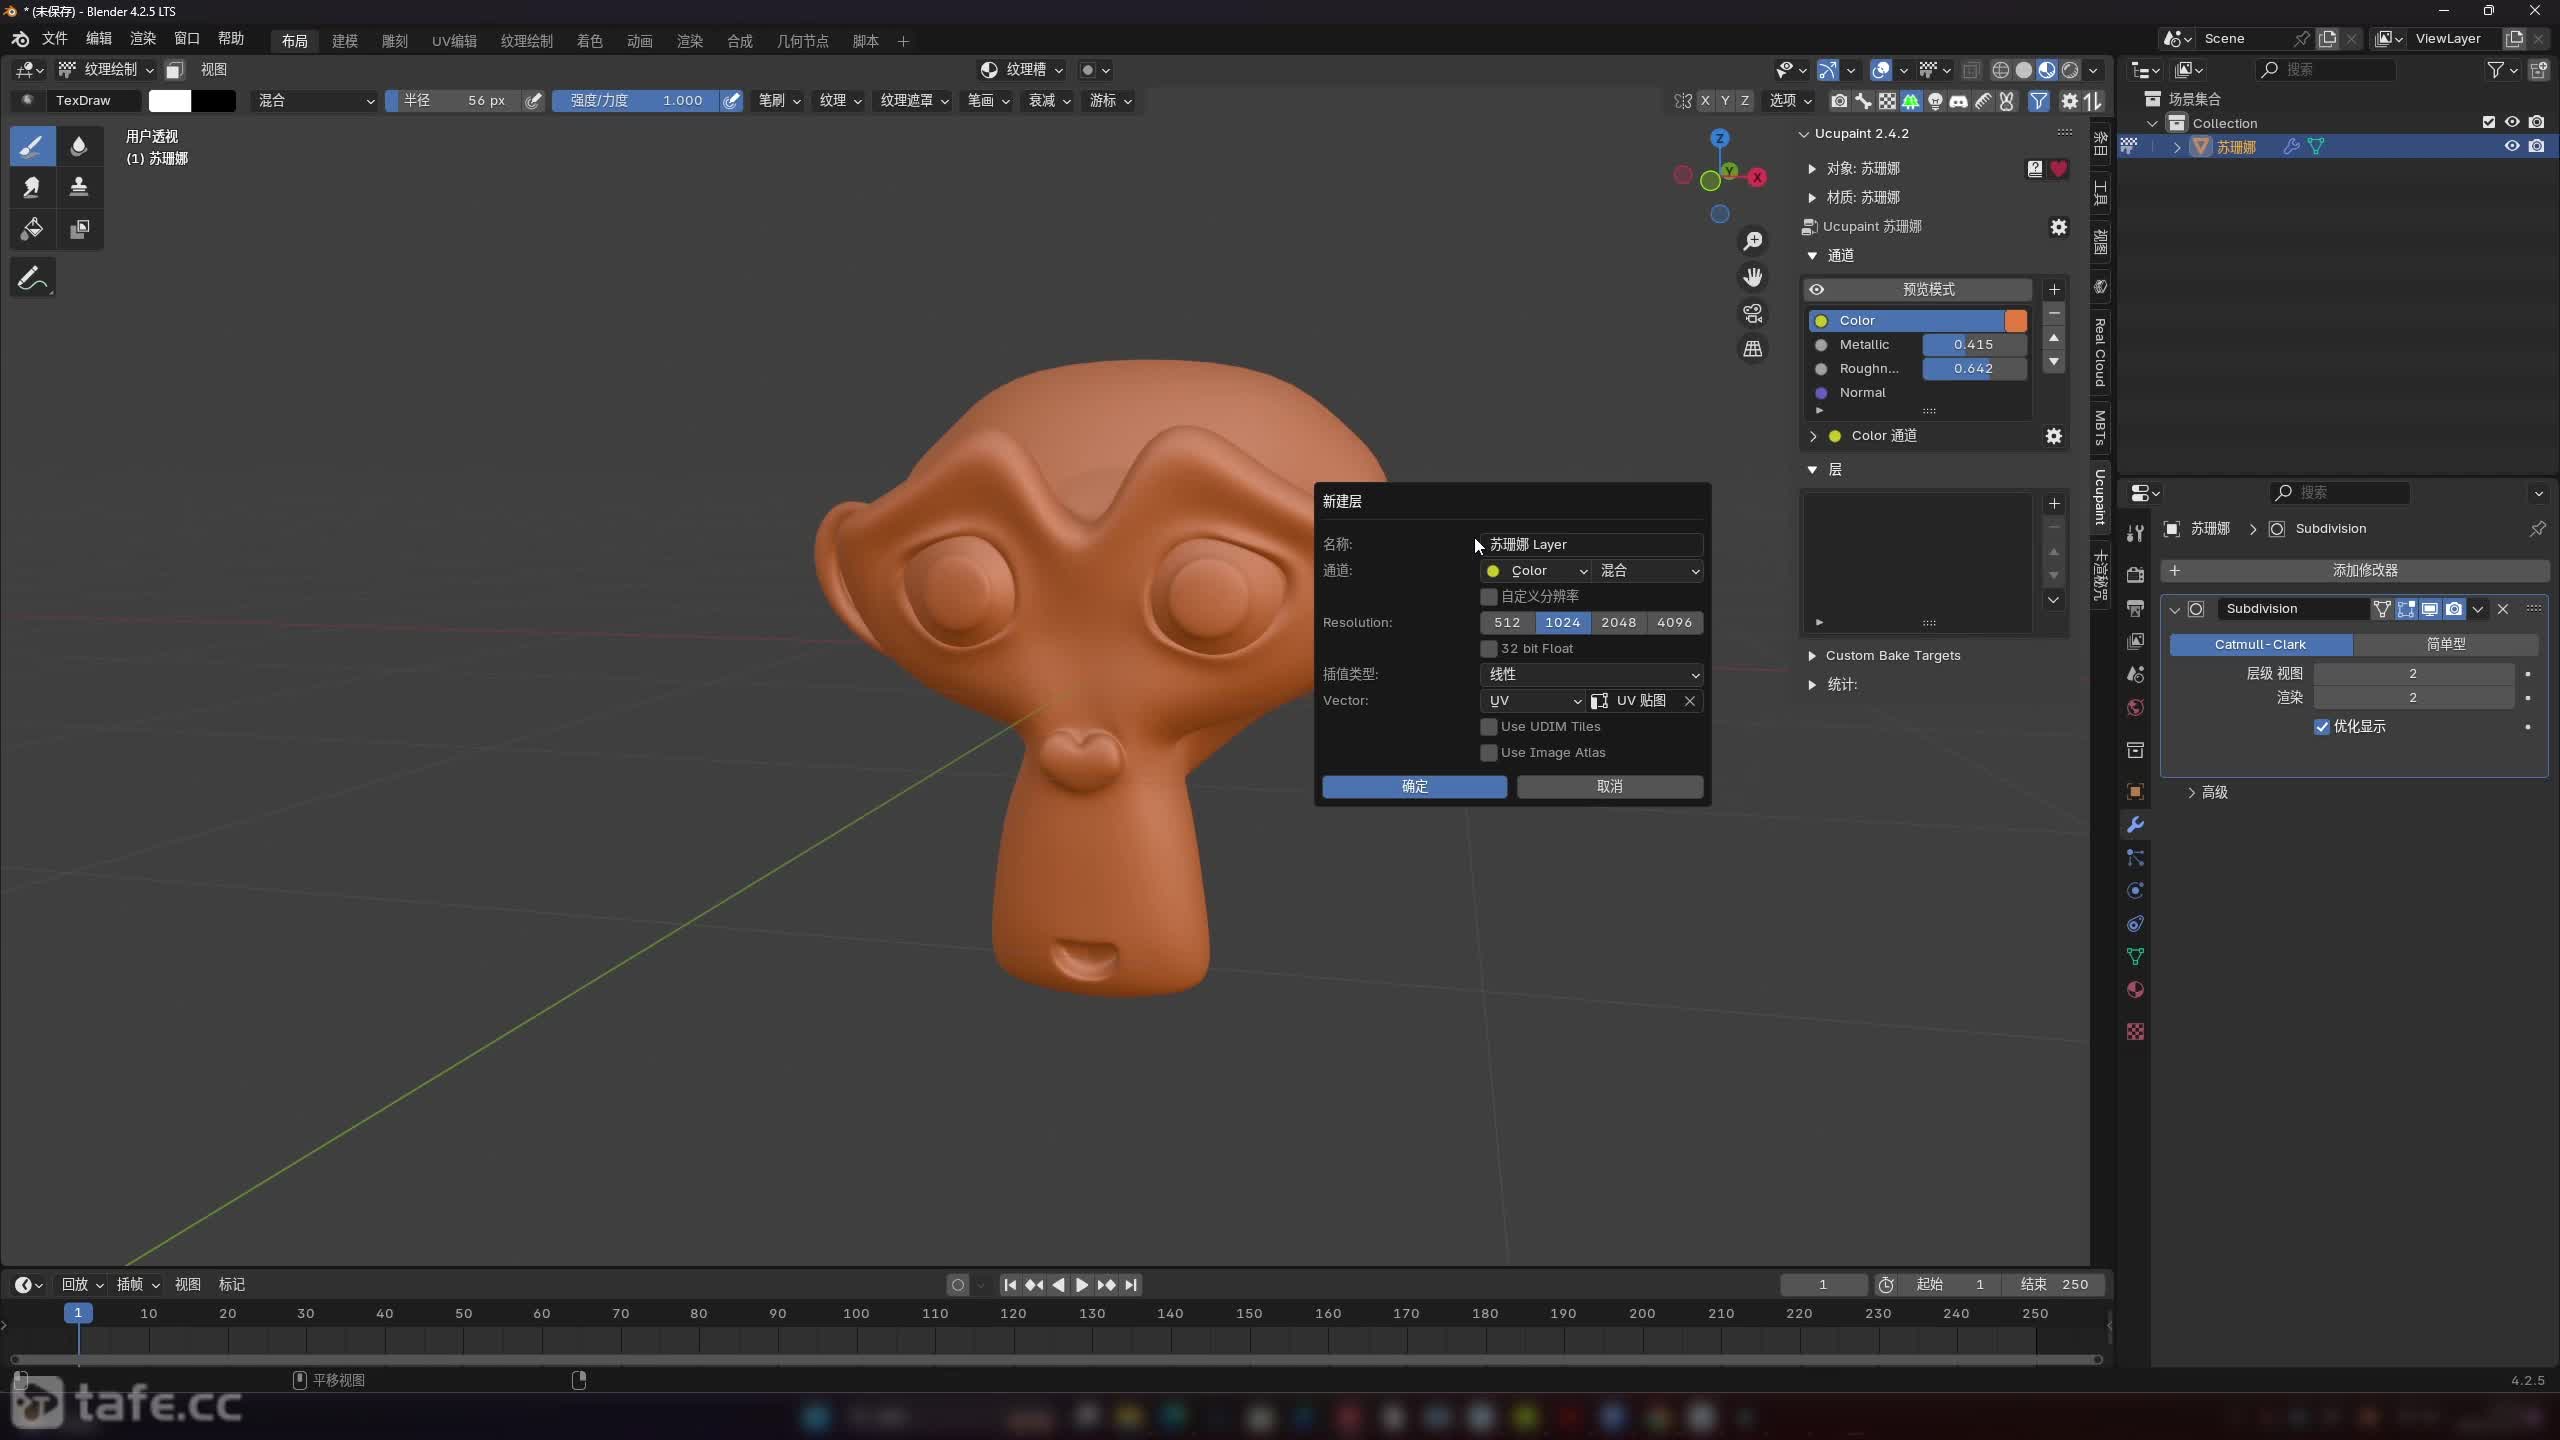Open the Color channel dropdown in dialog

(1535, 571)
